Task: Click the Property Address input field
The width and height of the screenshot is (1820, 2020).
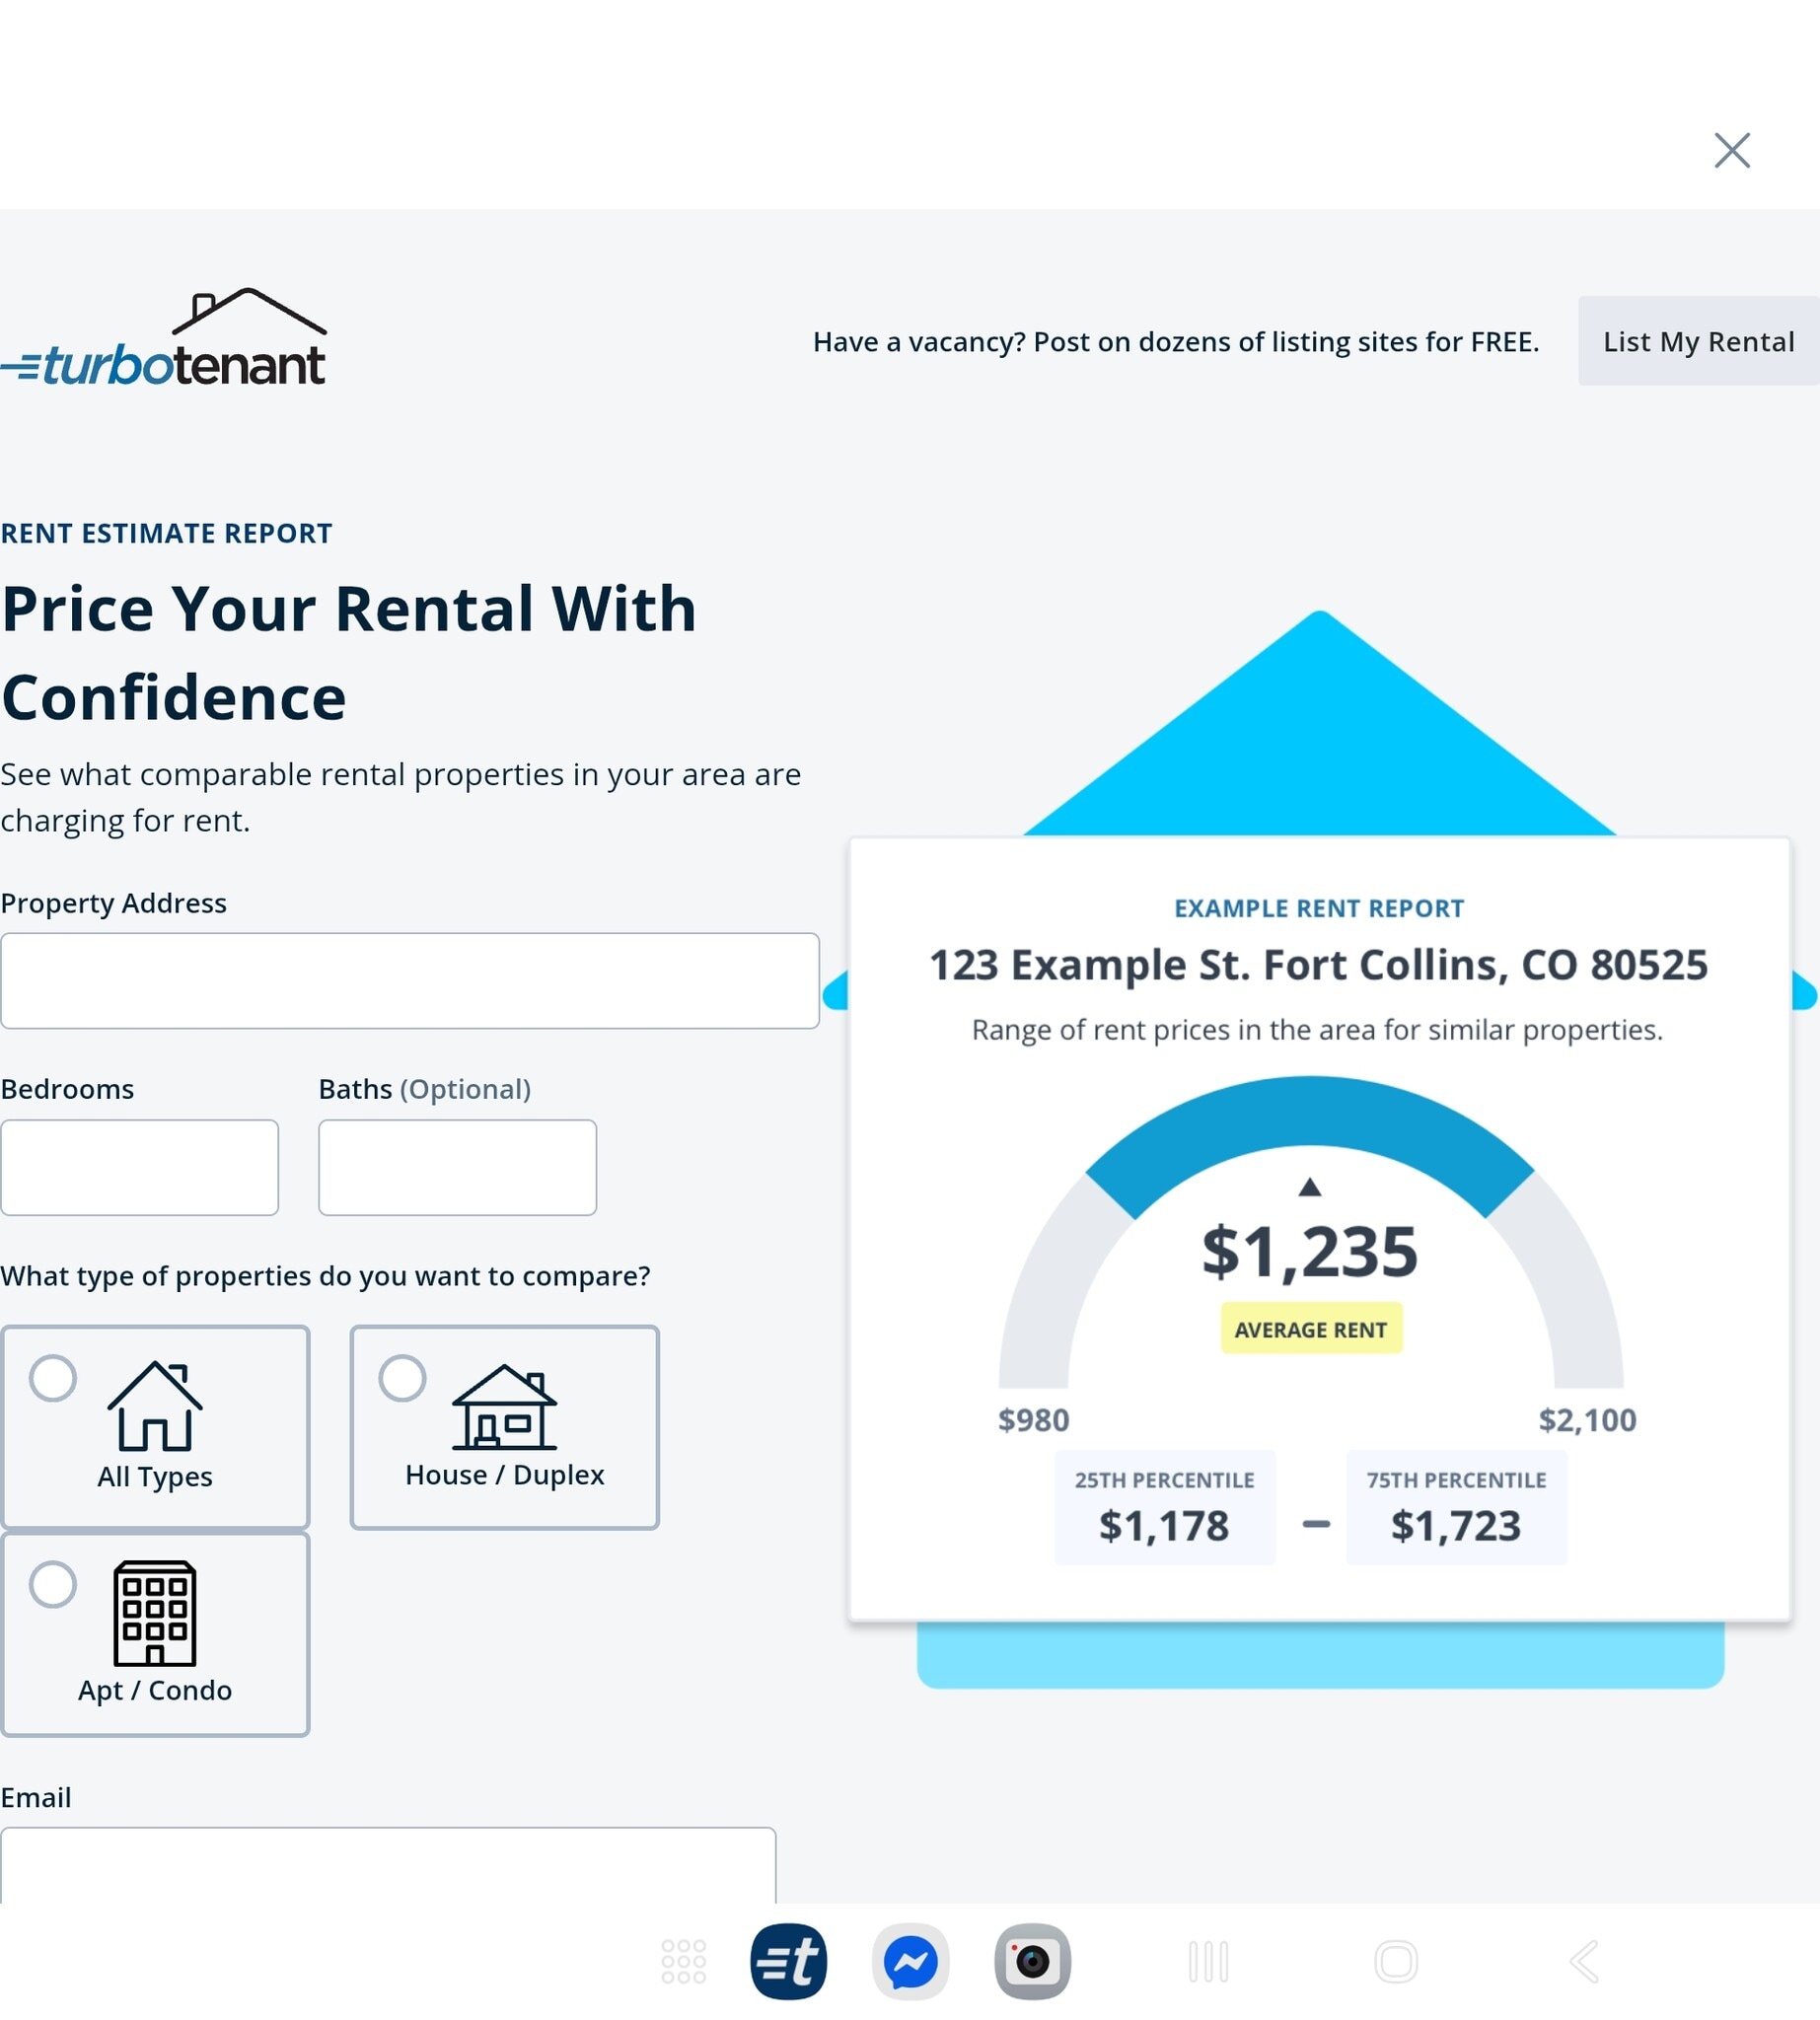Action: [x=409, y=980]
